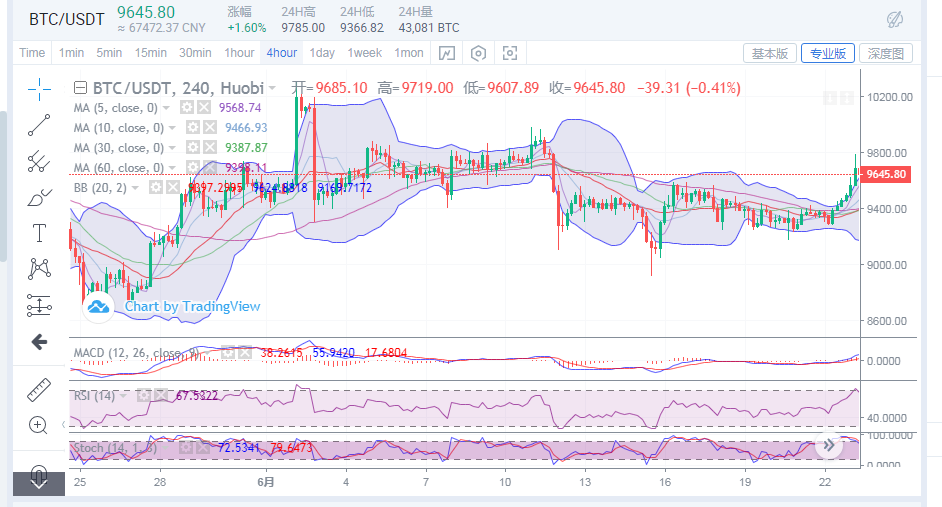Open dropdown next to Huobi symbol title
This screenshot has height=507, width=942.
[278, 88]
